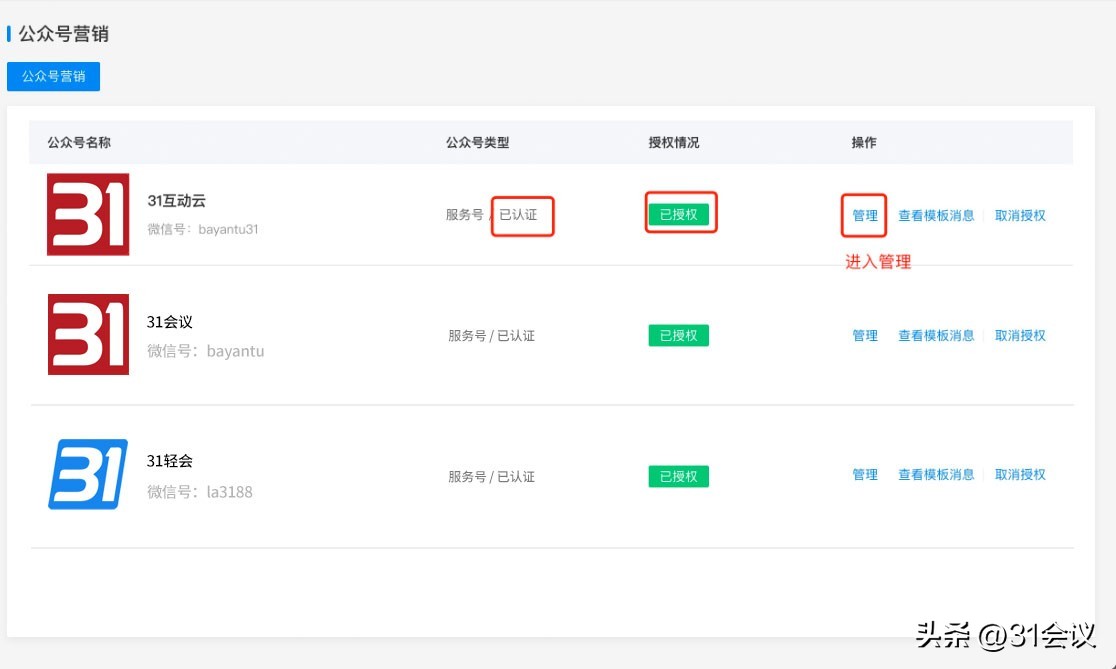Click the 微信号 bayantu31 text

point(203,229)
